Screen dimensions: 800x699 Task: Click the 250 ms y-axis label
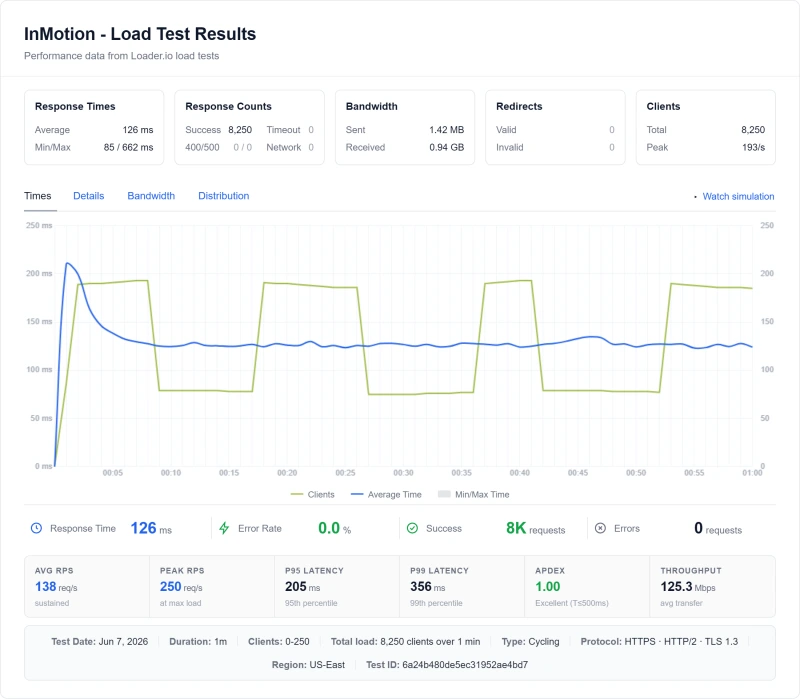[x=39, y=226]
